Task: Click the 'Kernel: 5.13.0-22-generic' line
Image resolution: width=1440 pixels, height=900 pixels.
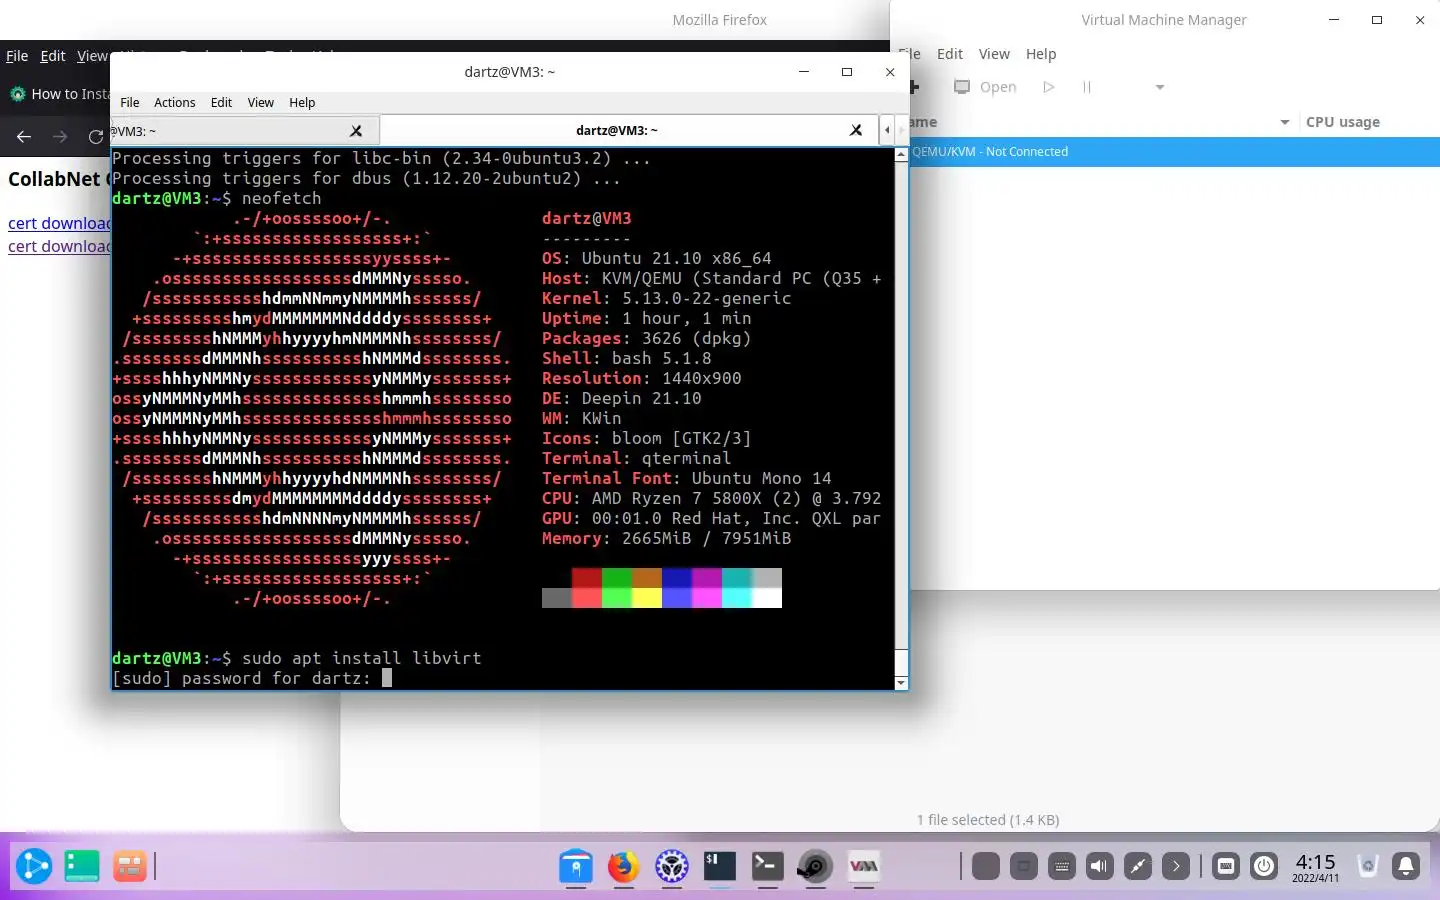Action: point(666,298)
